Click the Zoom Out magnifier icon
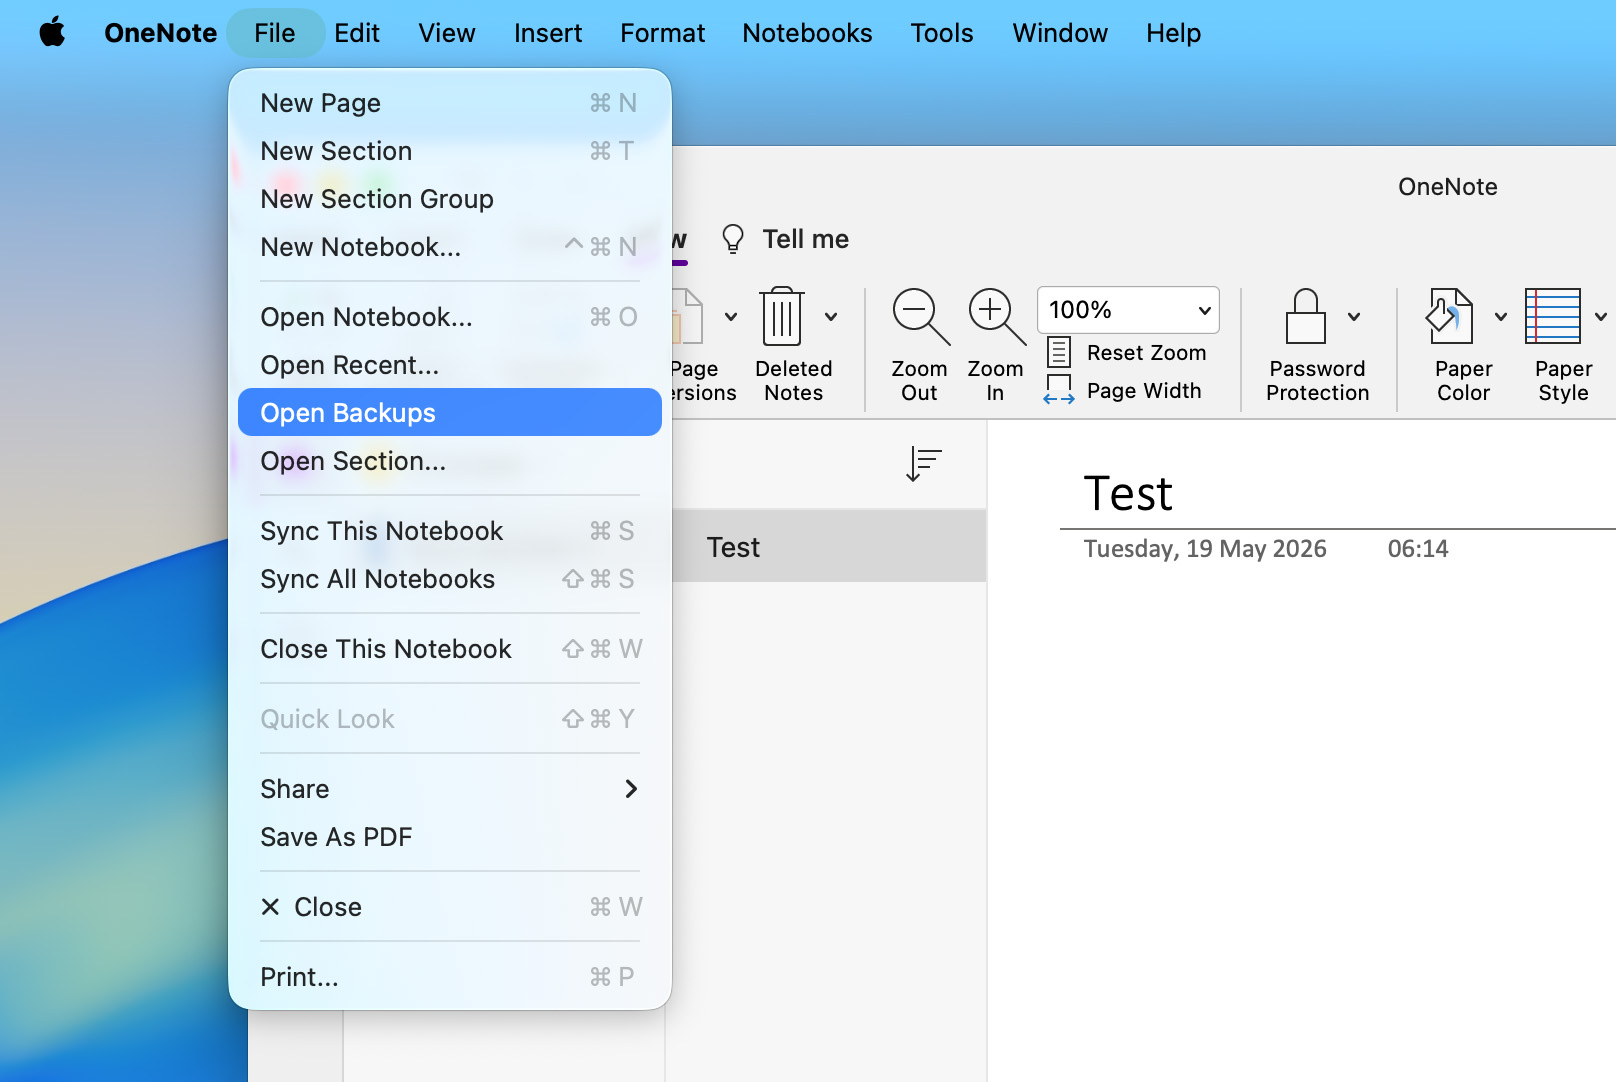 click(x=920, y=317)
